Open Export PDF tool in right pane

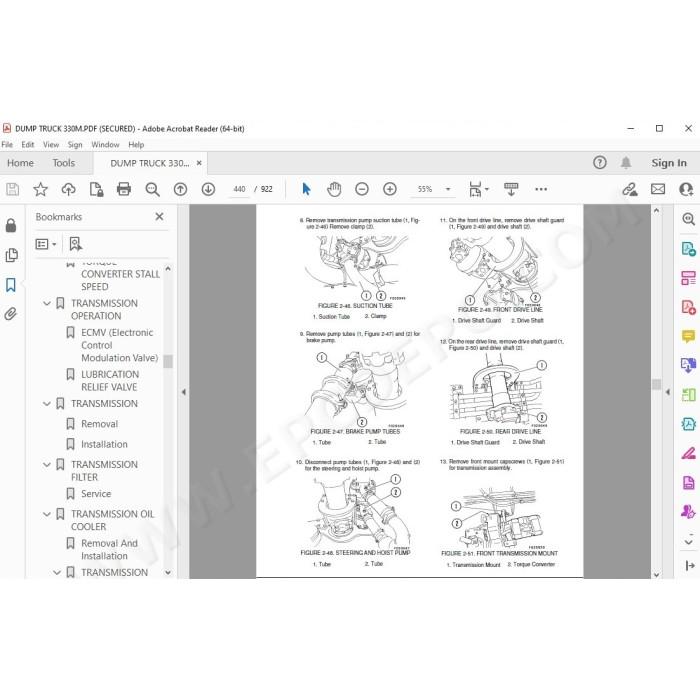(688, 248)
